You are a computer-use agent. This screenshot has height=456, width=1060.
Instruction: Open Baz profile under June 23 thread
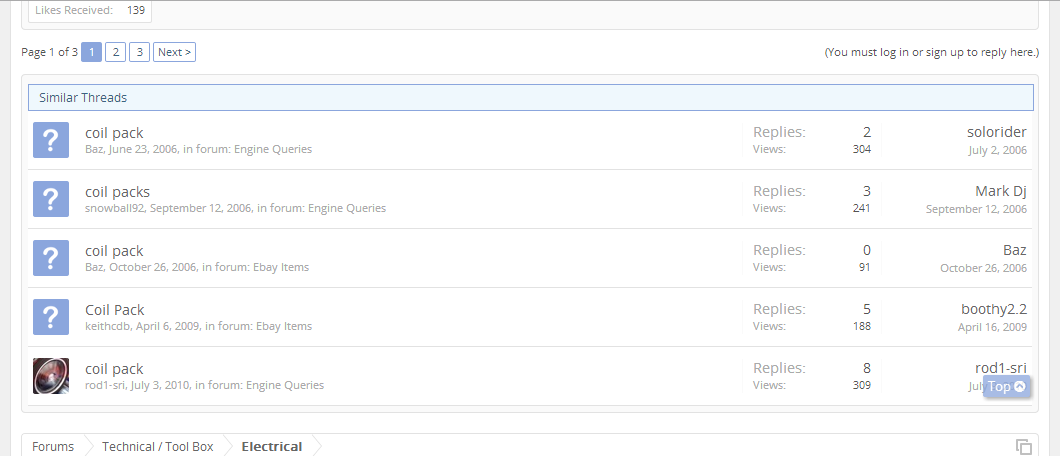click(94, 149)
